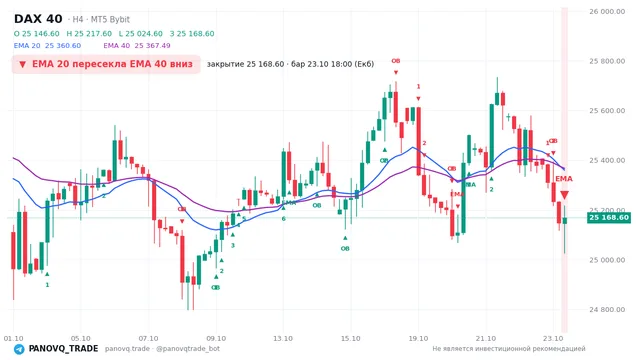Click the current price label 25 168.60

point(609,218)
